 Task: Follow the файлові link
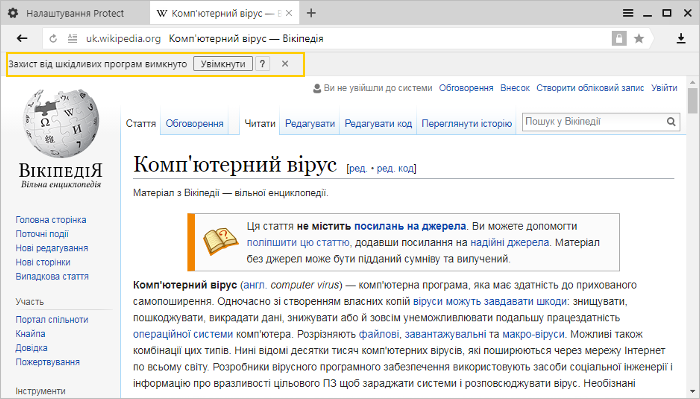[x=379, y=334]
